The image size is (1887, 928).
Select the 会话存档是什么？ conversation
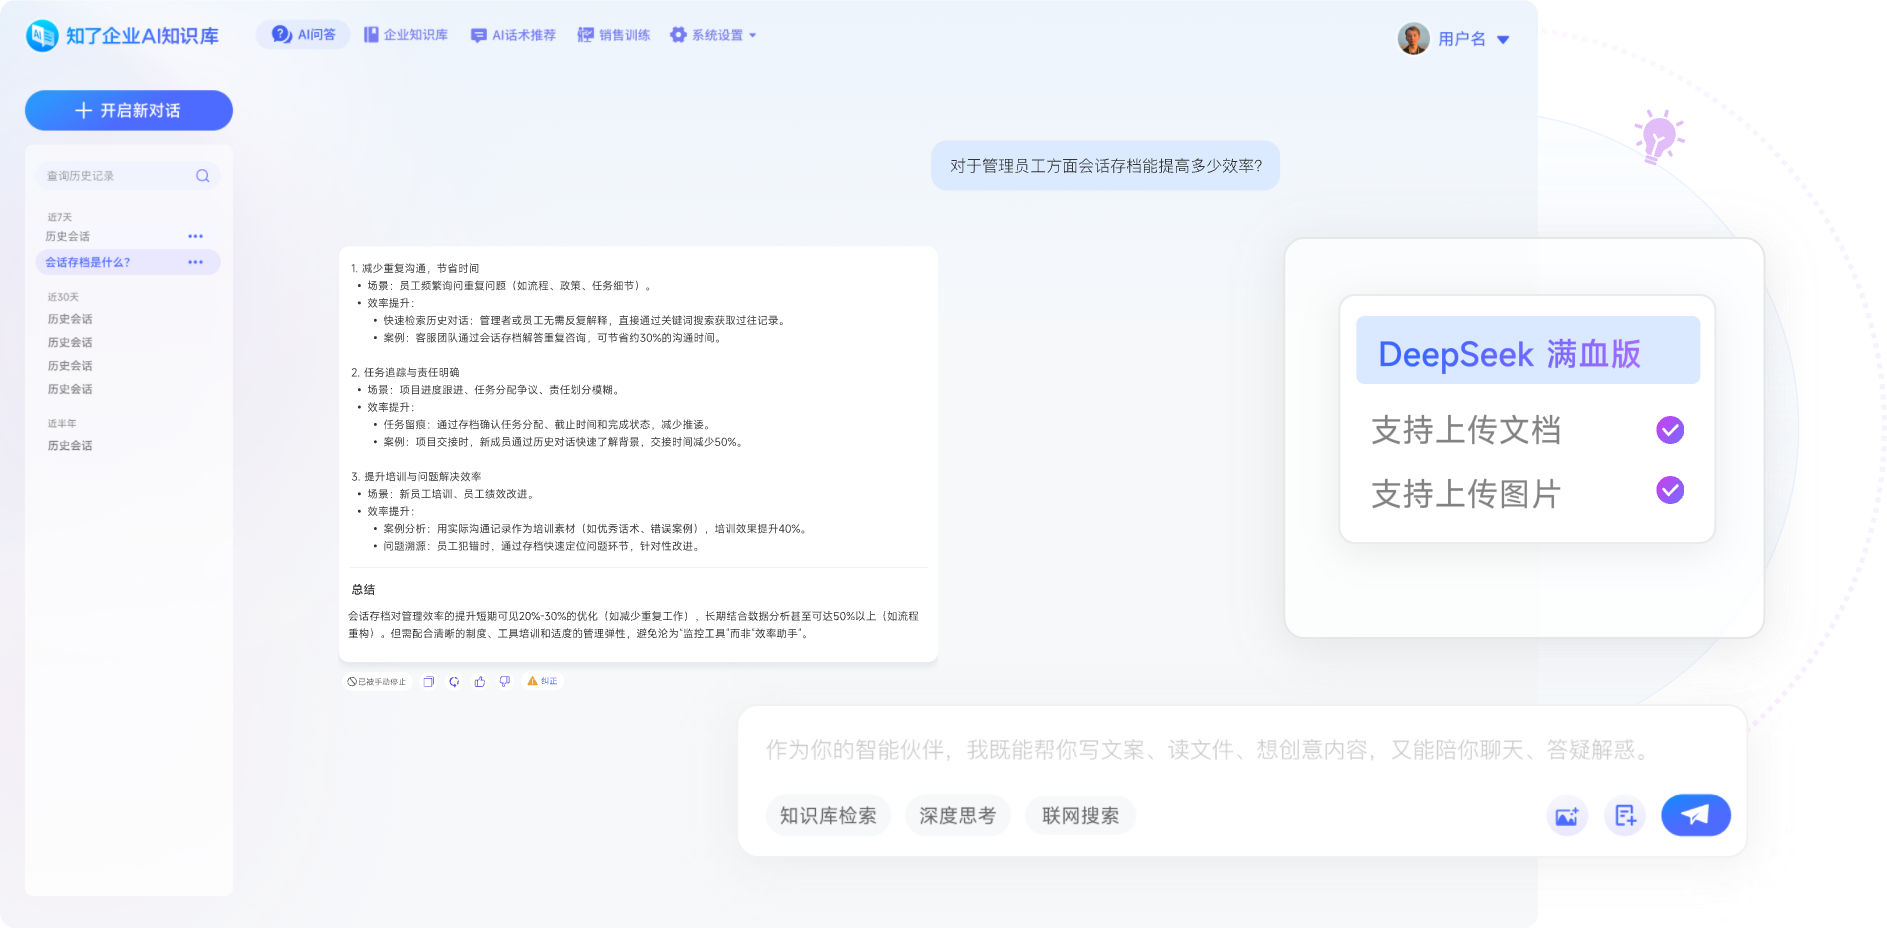[128, 263]
